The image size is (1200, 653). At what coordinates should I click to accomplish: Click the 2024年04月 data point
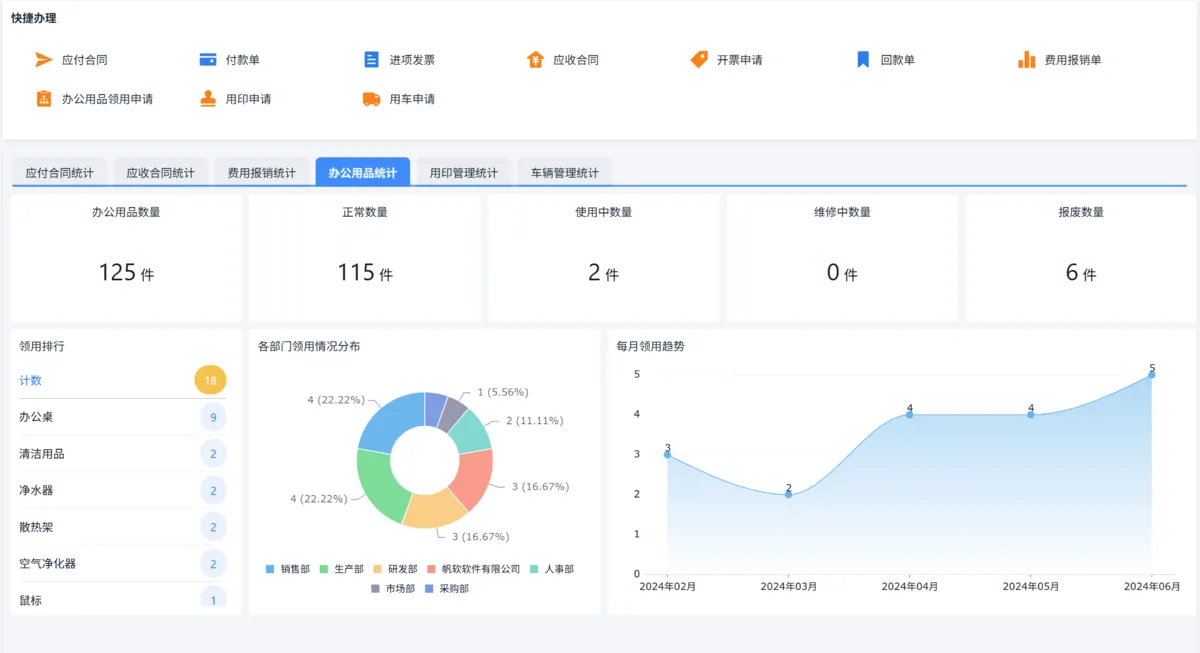910,414
